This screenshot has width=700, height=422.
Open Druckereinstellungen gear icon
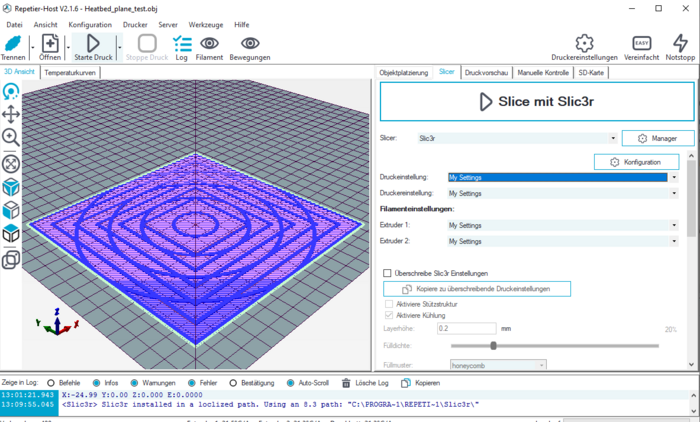[584, 43]
